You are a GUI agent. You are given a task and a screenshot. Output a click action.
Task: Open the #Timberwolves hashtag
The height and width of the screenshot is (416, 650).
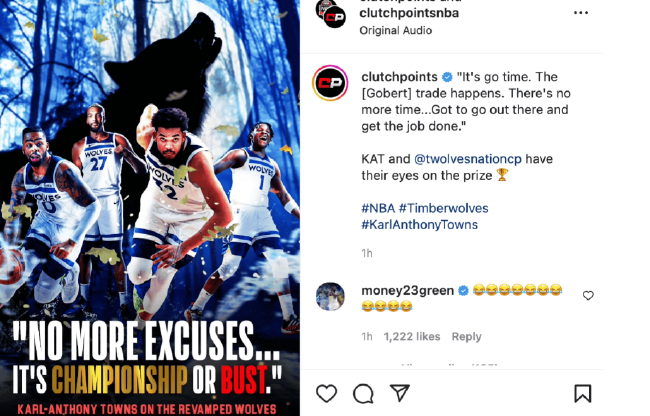[x=444, y=208]
